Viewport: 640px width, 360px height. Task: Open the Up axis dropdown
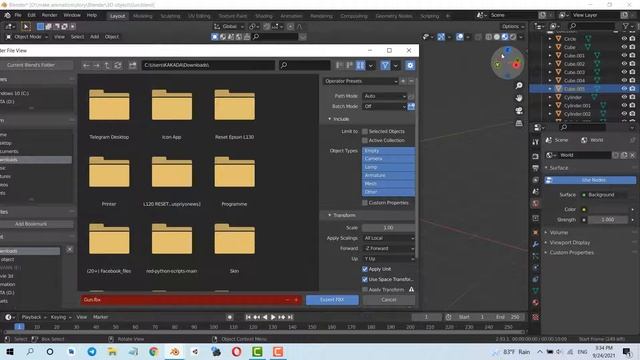[x=388, y=259]
